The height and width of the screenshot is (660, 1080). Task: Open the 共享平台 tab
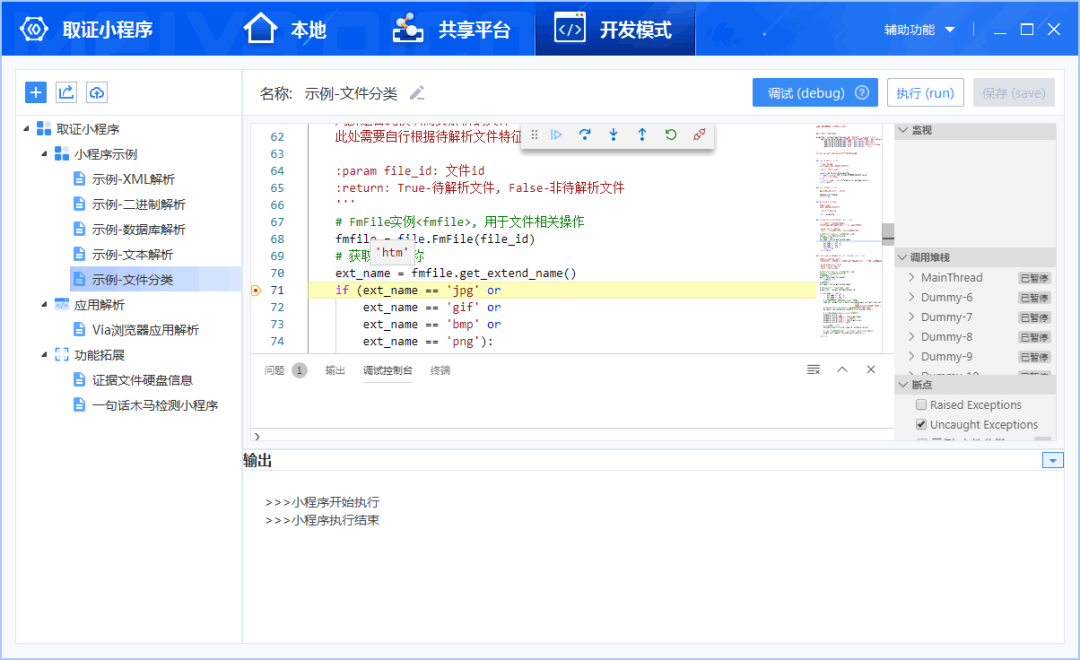(451, 29)
